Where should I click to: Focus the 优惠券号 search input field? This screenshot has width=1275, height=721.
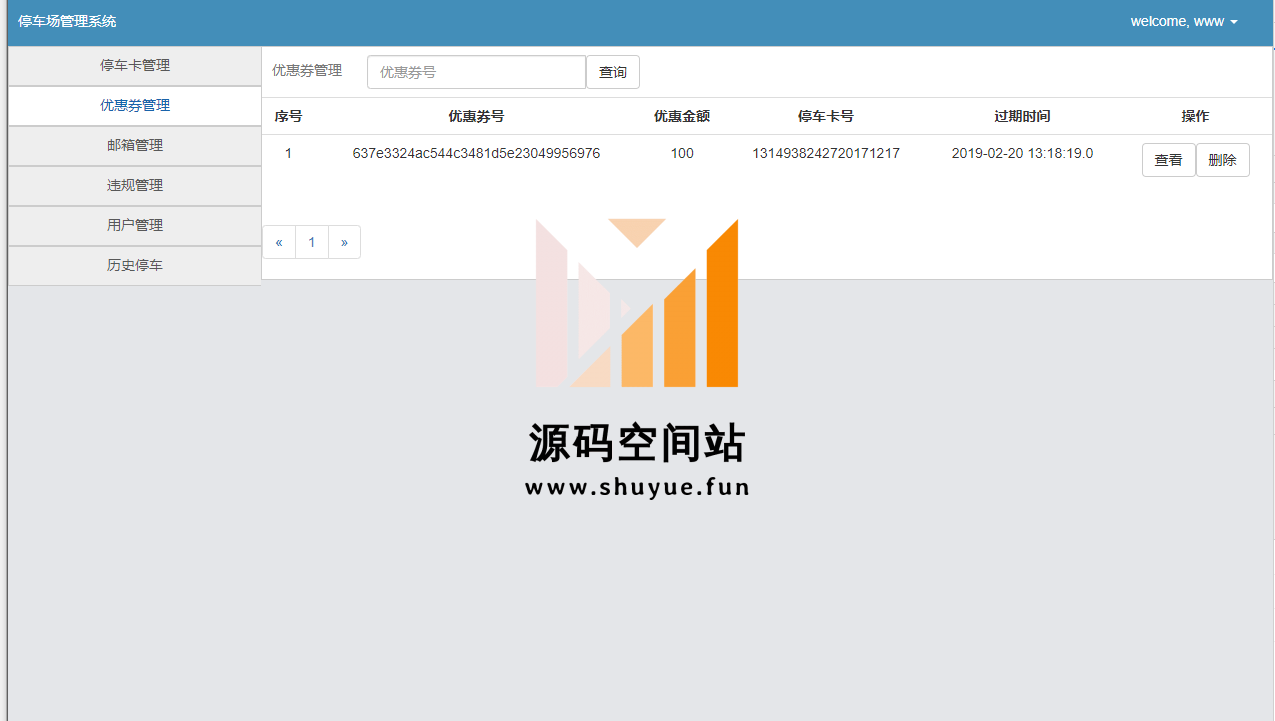tap(476, 72)
